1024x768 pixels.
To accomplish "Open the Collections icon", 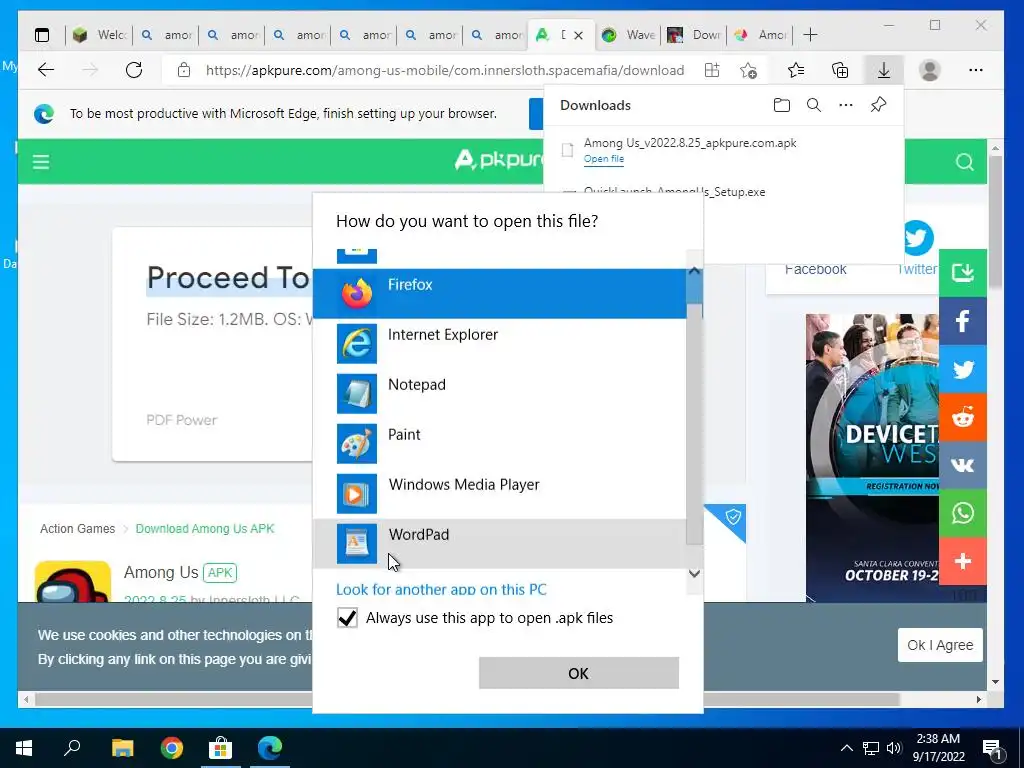I will [840, 70].
